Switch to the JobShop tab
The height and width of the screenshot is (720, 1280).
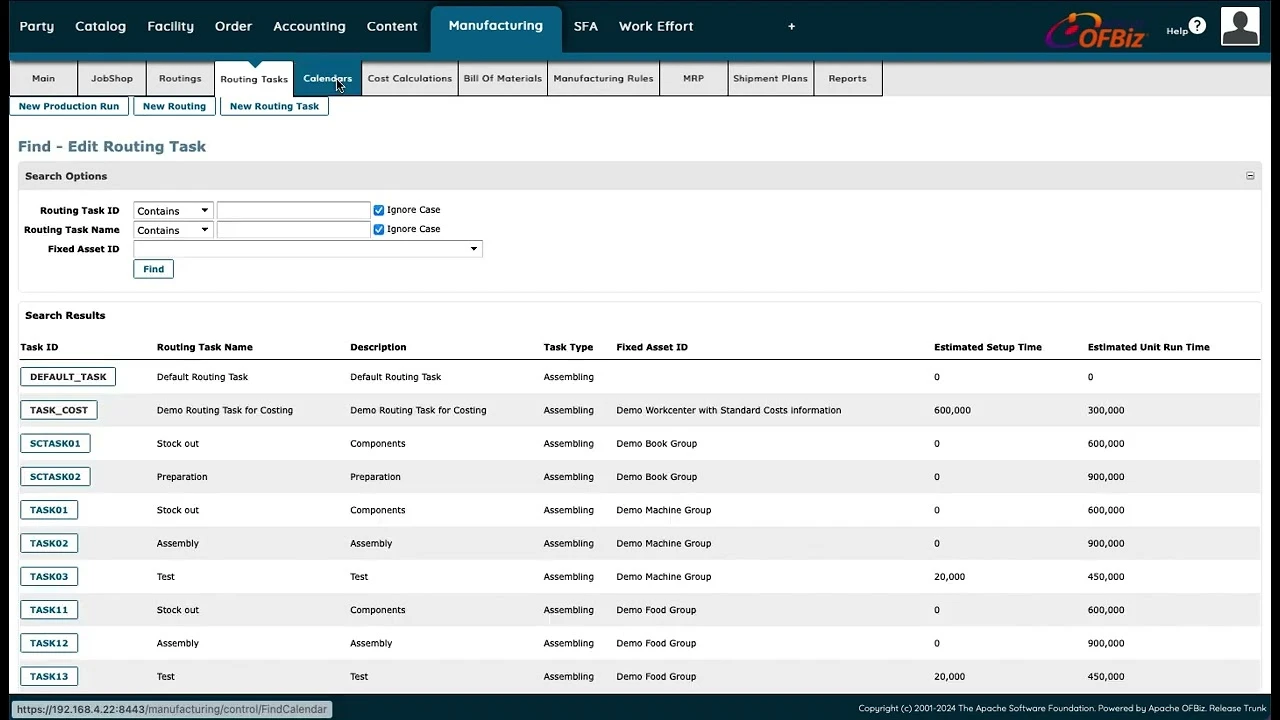pyautogui.click(x=112, y=78)
